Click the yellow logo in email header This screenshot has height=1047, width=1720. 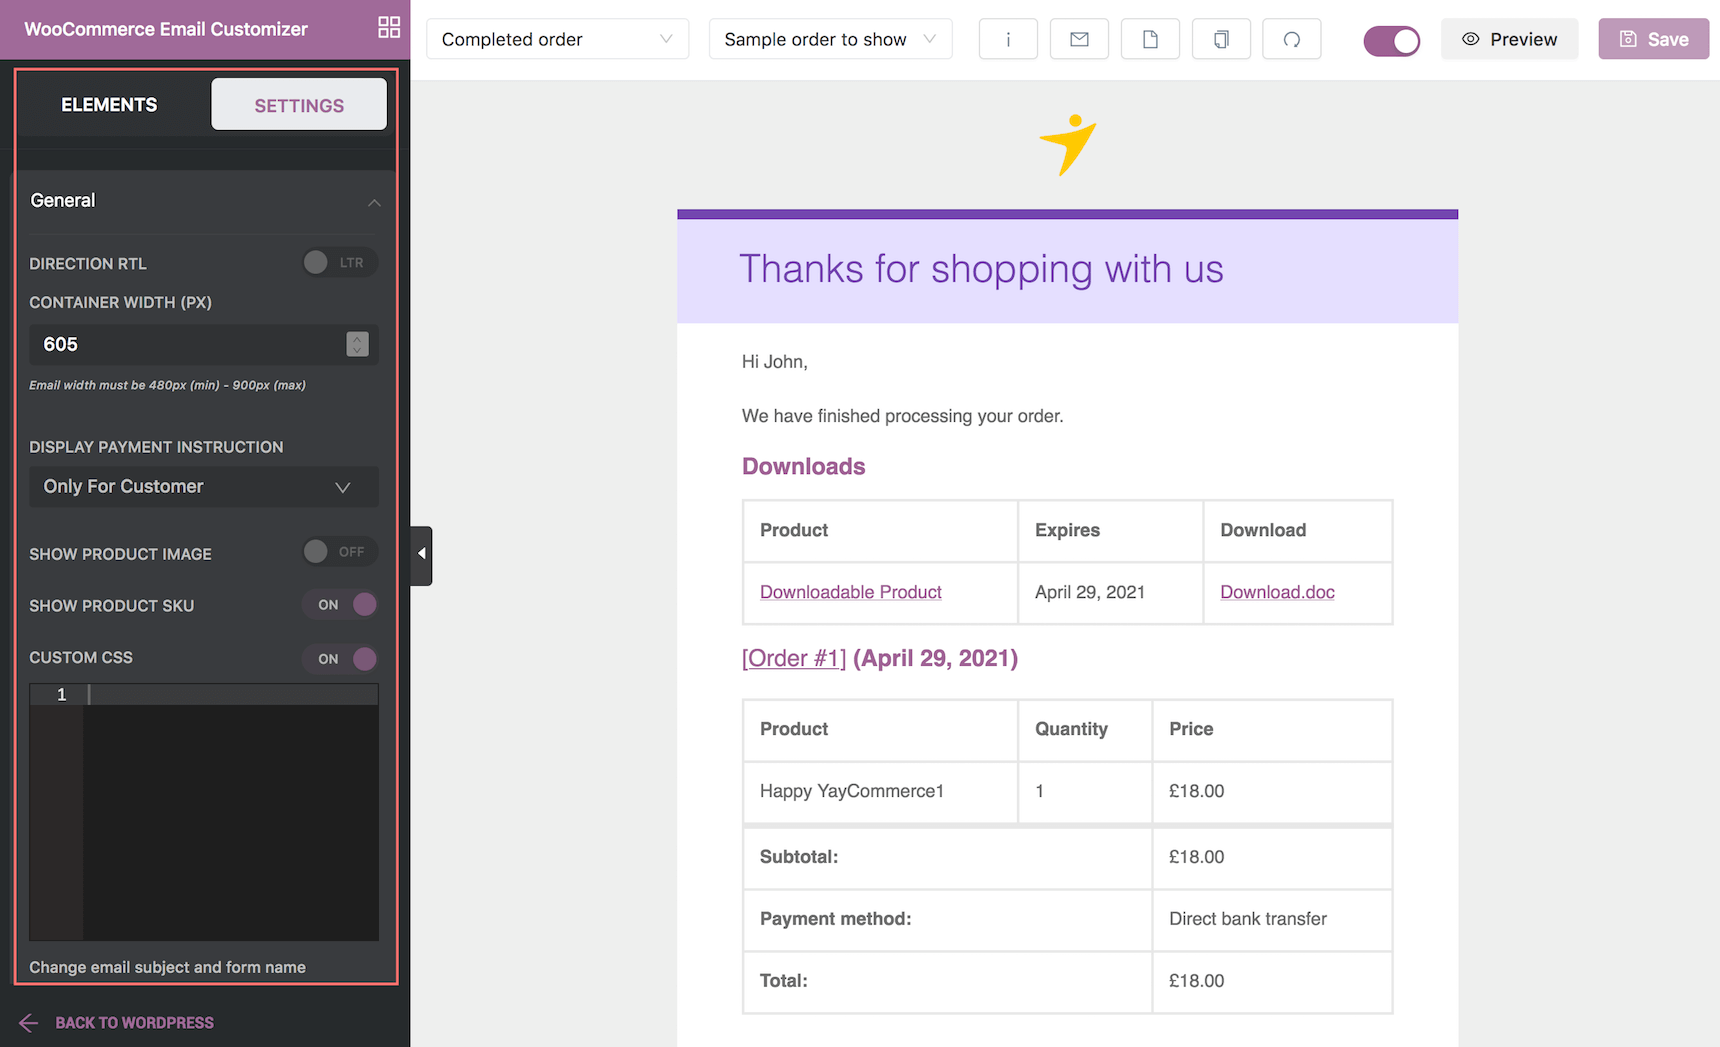1067,145
